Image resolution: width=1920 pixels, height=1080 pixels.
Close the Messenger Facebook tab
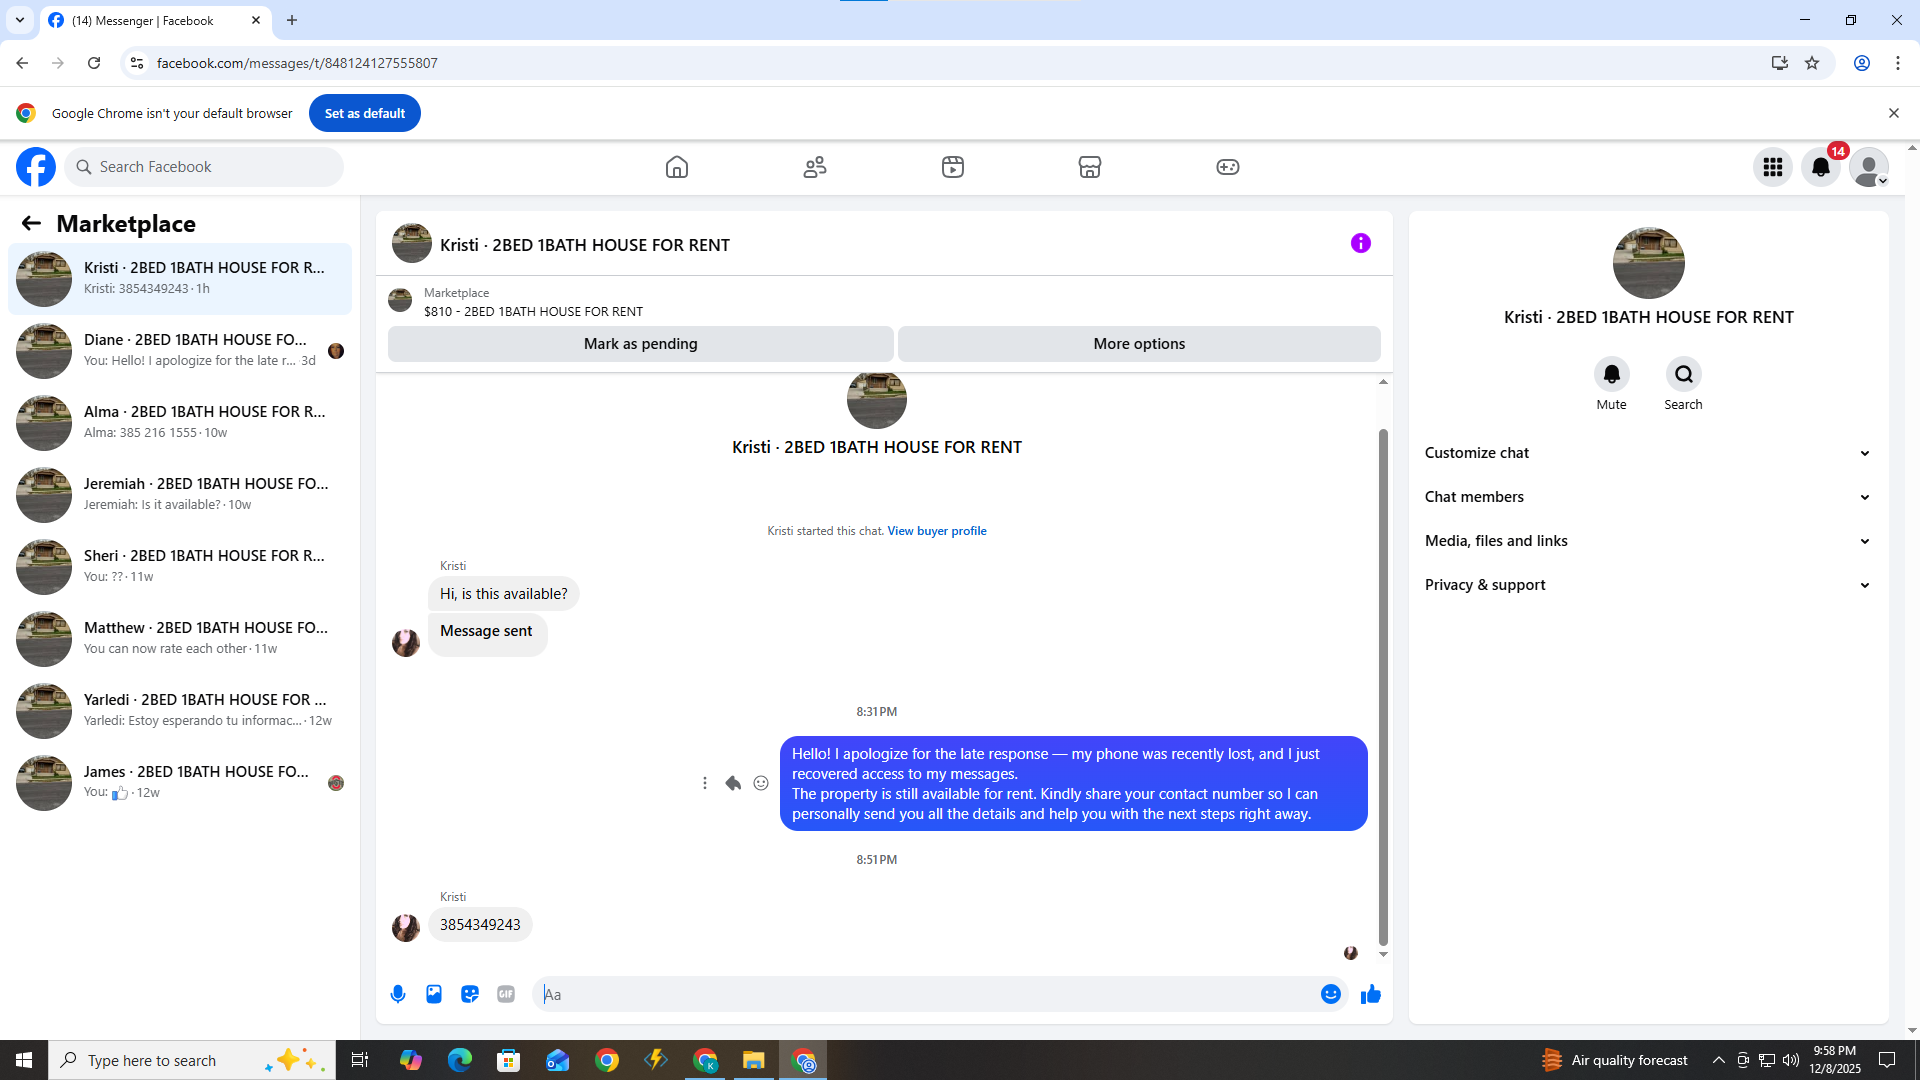256,20
